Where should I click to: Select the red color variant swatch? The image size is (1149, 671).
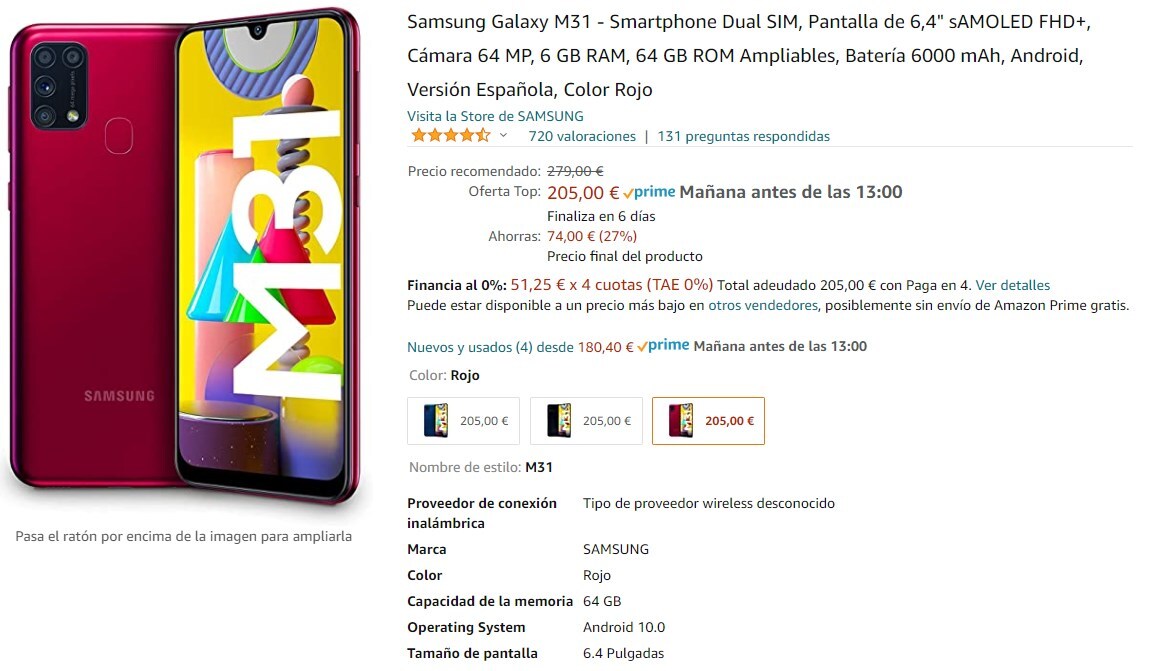coord(708,421)
